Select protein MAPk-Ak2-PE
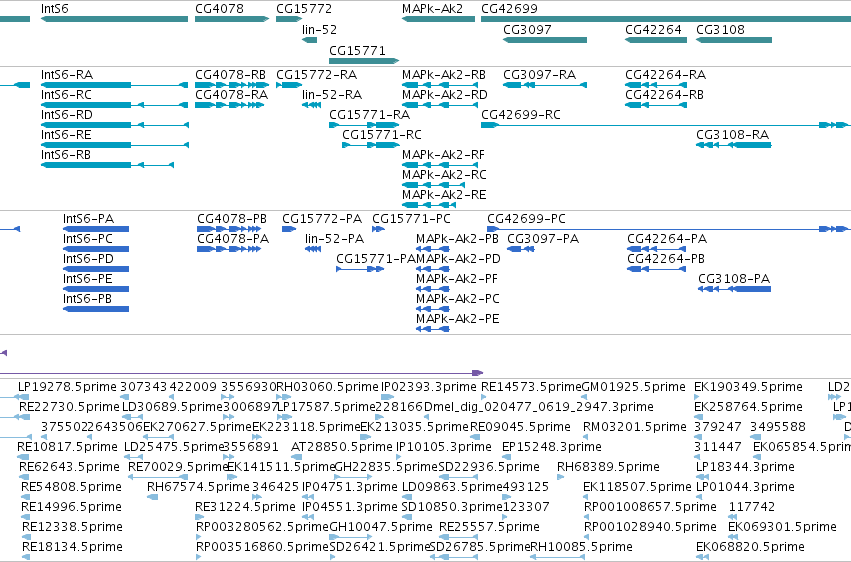 pyautogui.click(x=433, y=329)
